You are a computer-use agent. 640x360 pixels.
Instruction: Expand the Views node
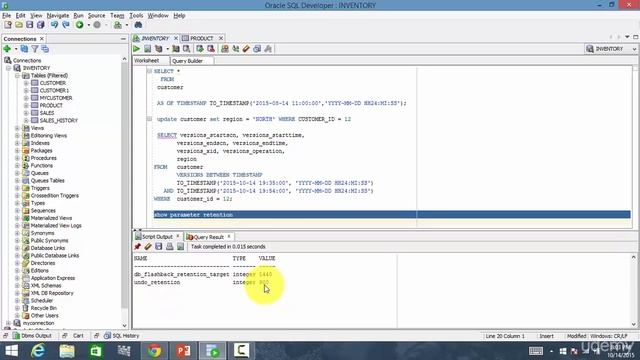click(18, 128)
